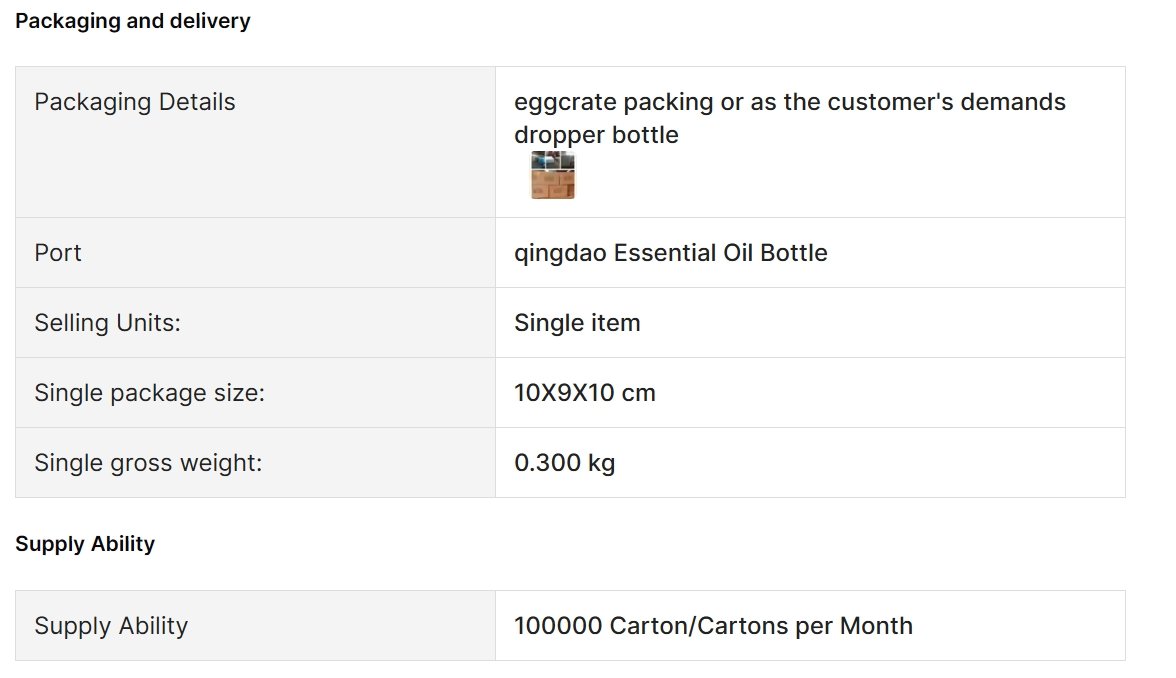Viewport: 1176px width, 678px height.
Task: Open the packaging cartons thumbnail image
Action: pyautogui.click(x=553, y=175)
